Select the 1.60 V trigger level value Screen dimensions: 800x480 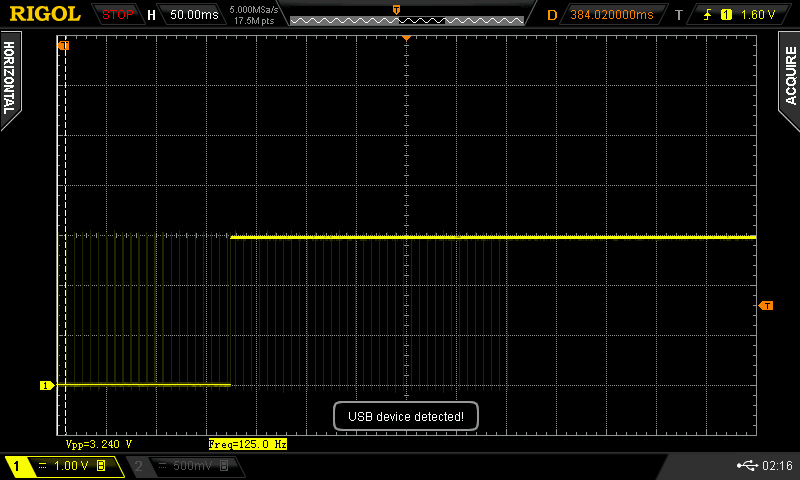point(757,15)
